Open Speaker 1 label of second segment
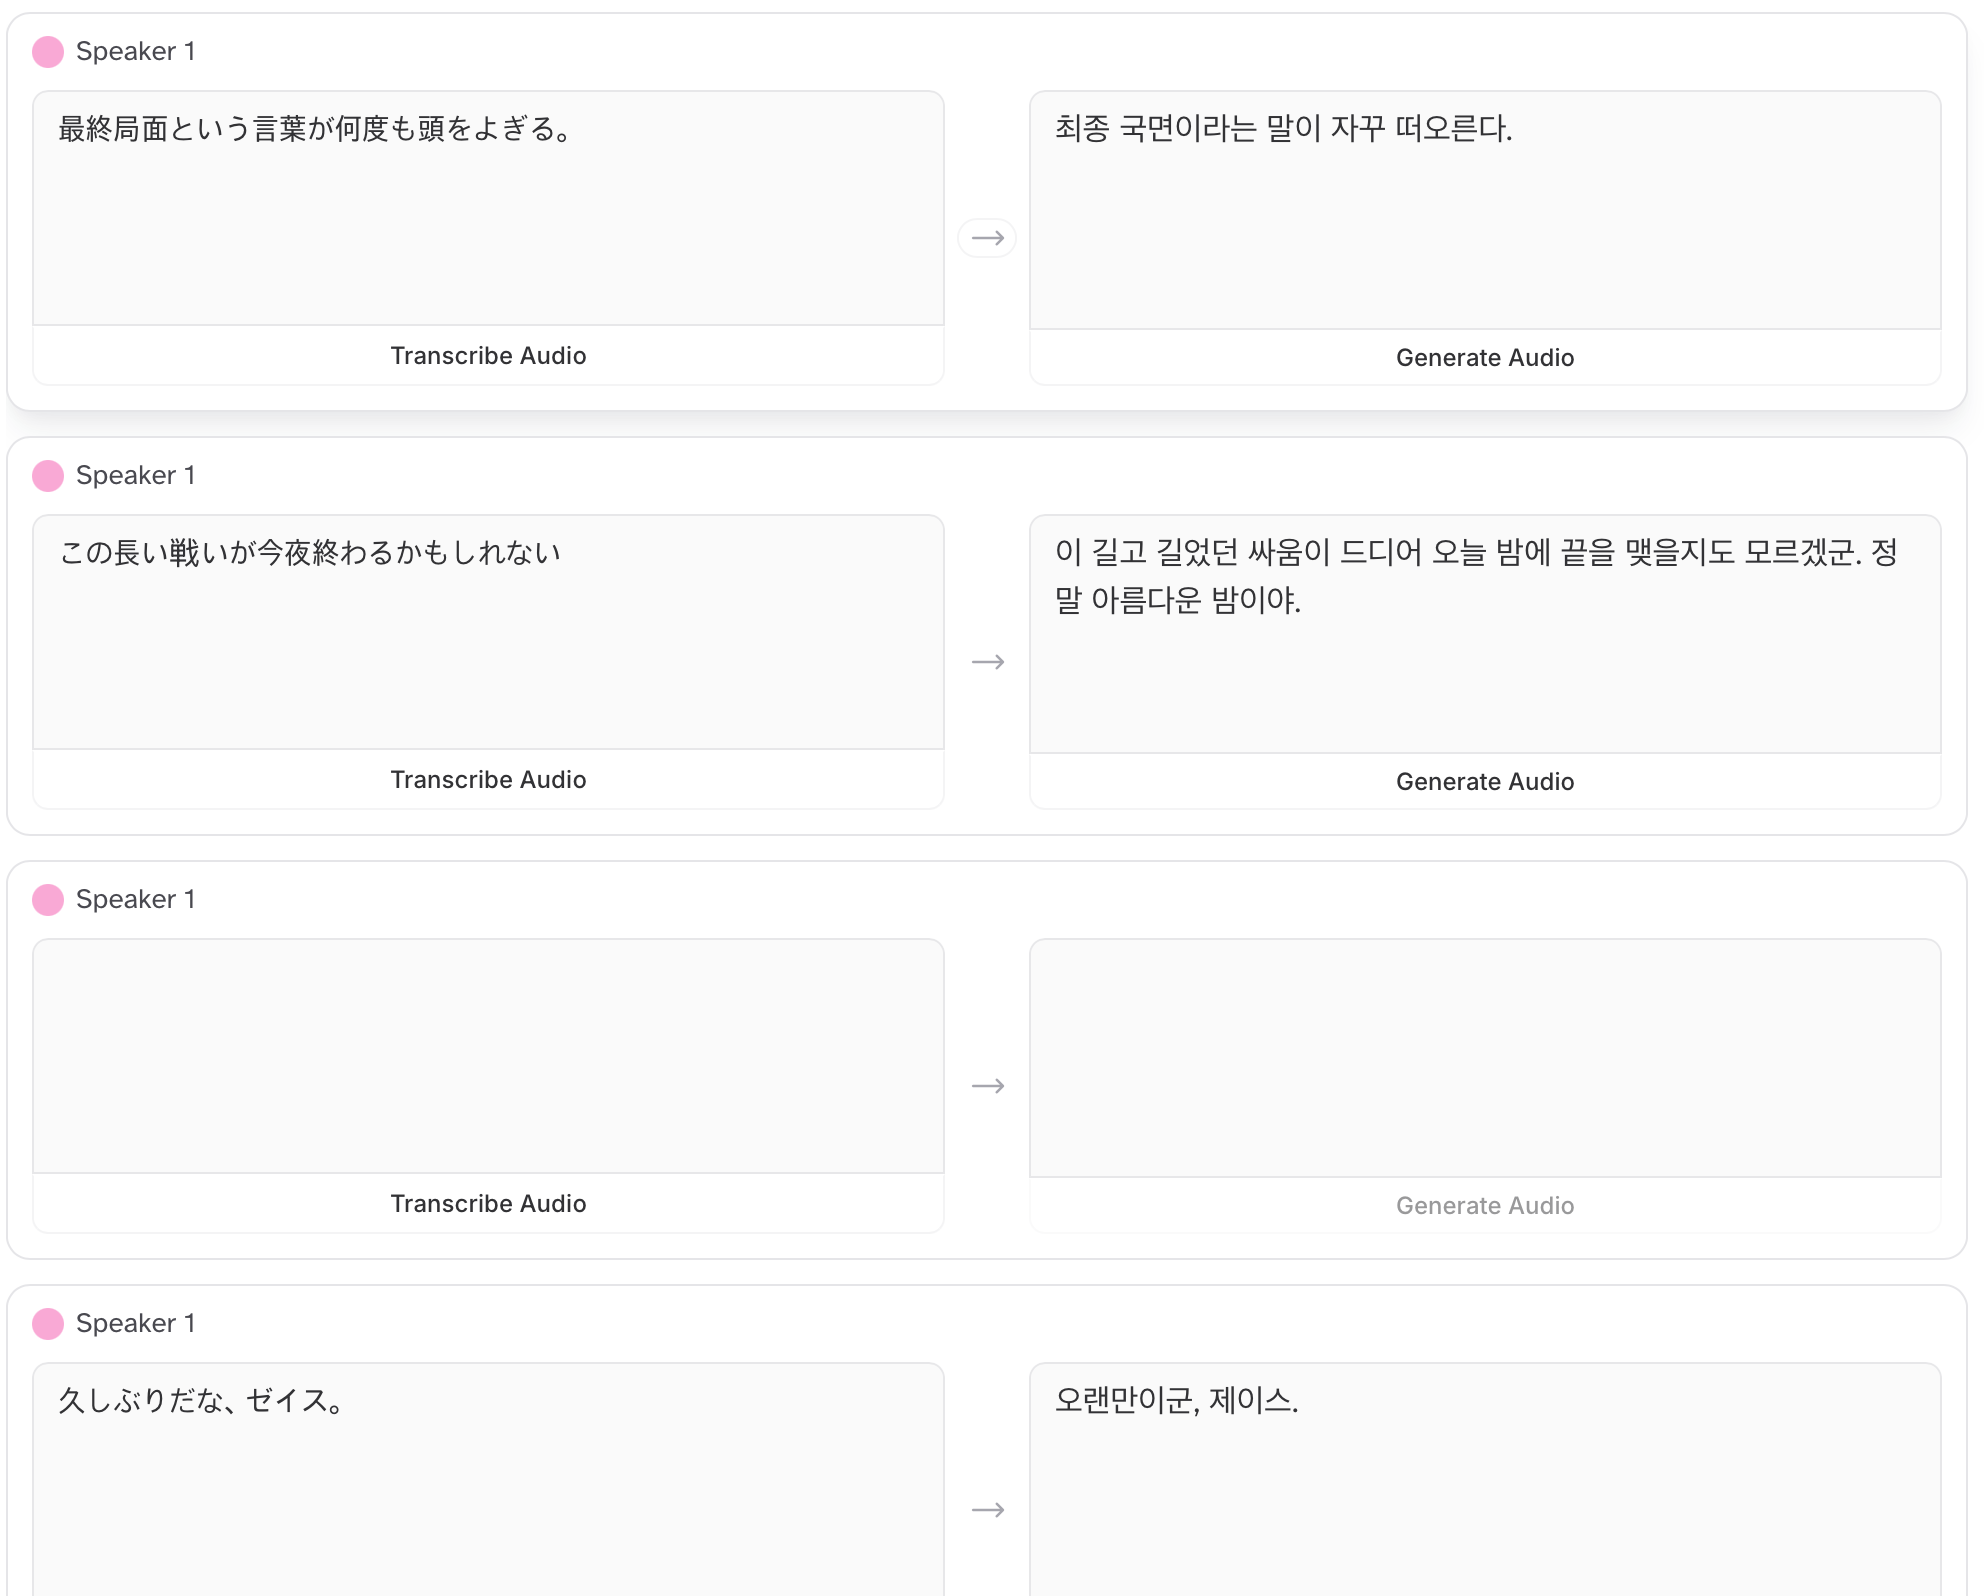 (x=135, y=476)
